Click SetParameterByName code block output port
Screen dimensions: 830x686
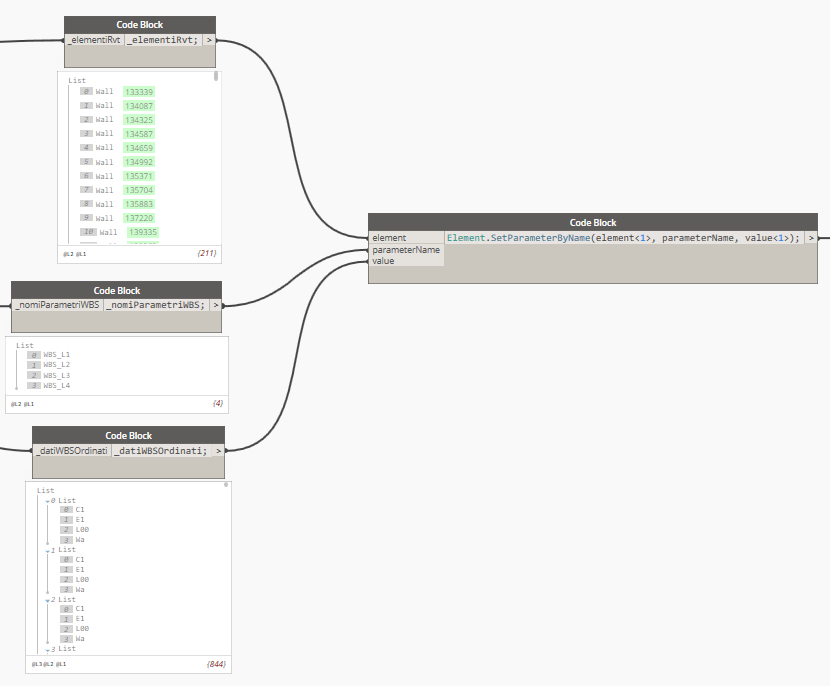pos(811,238)
